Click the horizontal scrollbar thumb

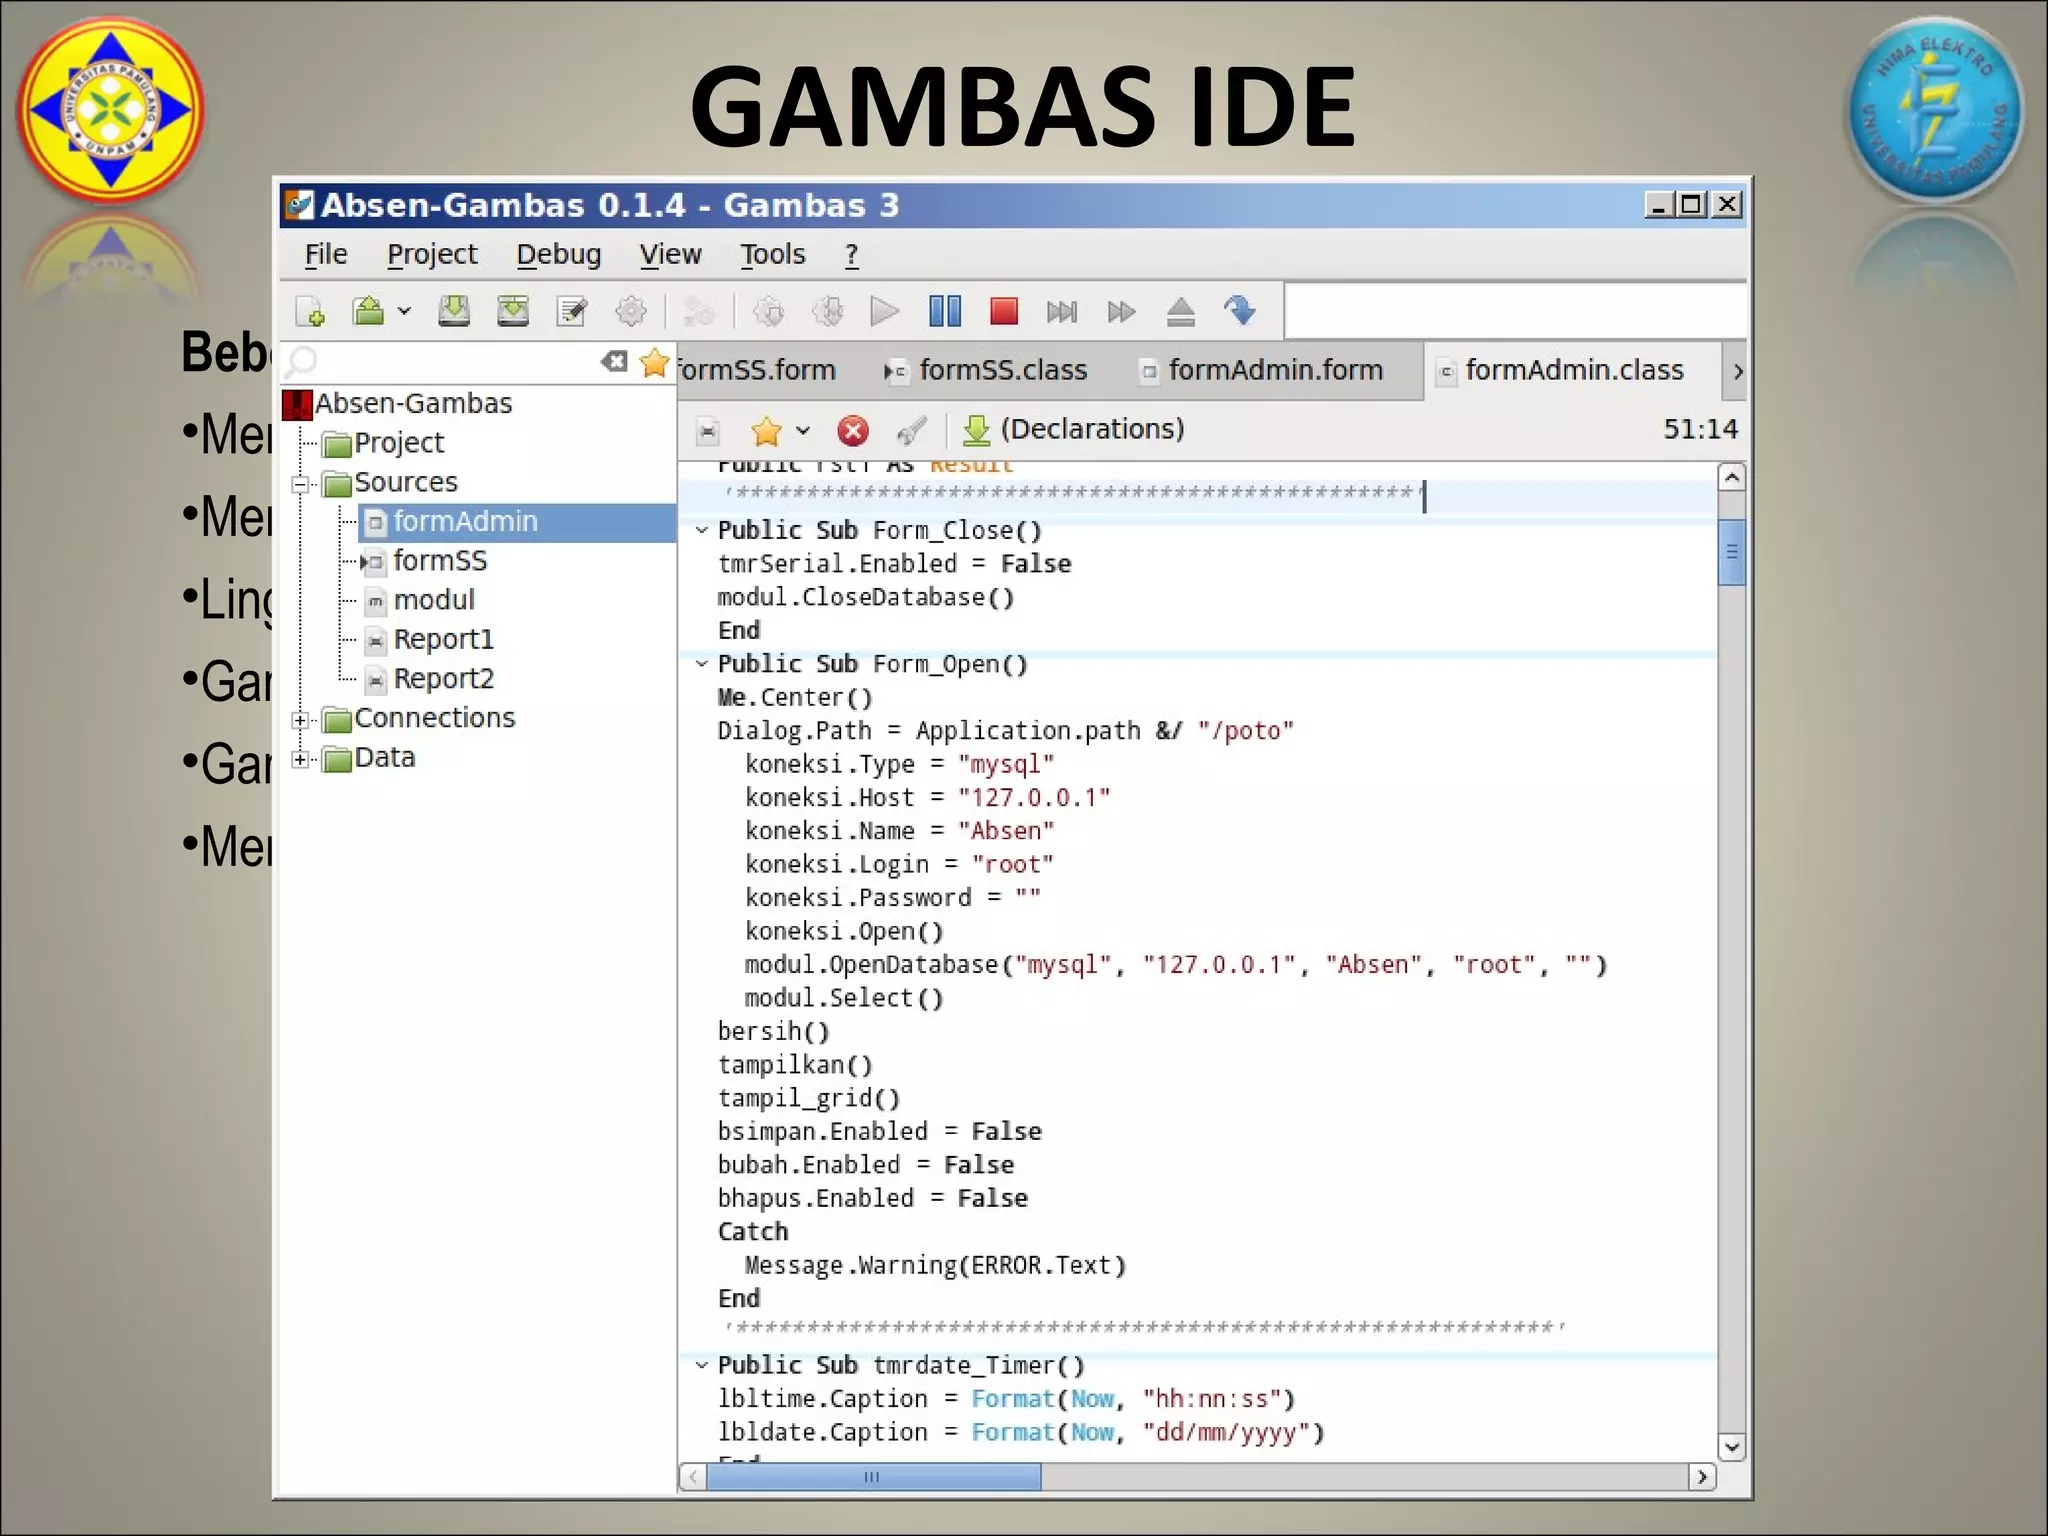click(873, 1477)
